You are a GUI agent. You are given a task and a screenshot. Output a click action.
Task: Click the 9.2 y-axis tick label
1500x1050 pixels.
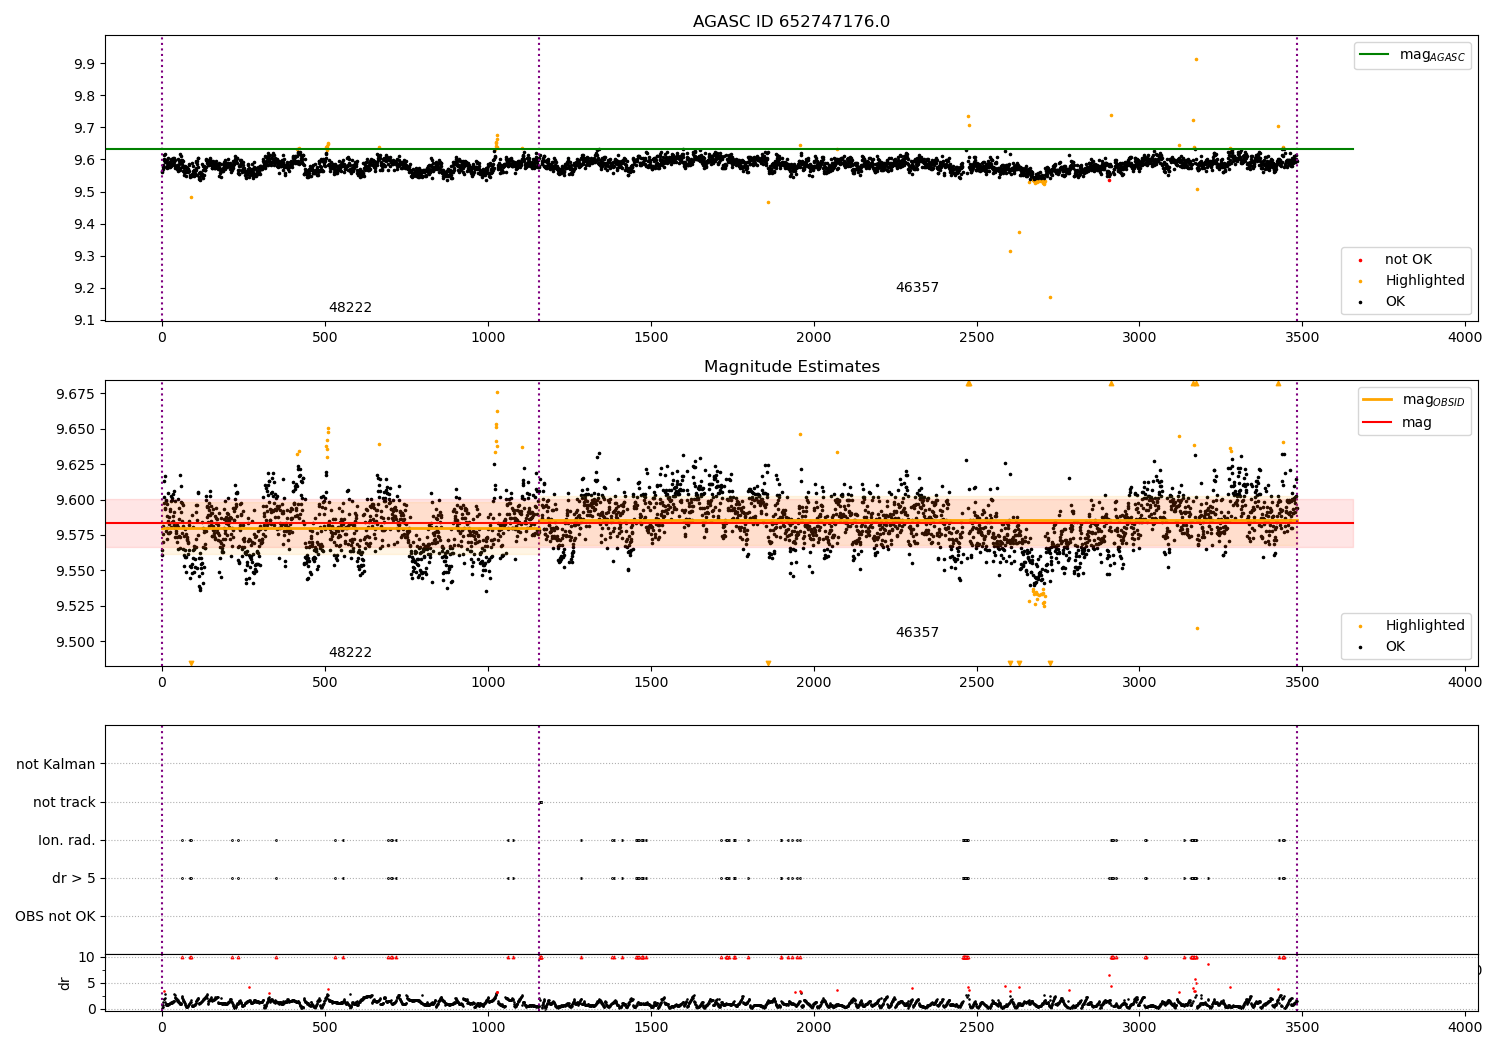(85, 288)
